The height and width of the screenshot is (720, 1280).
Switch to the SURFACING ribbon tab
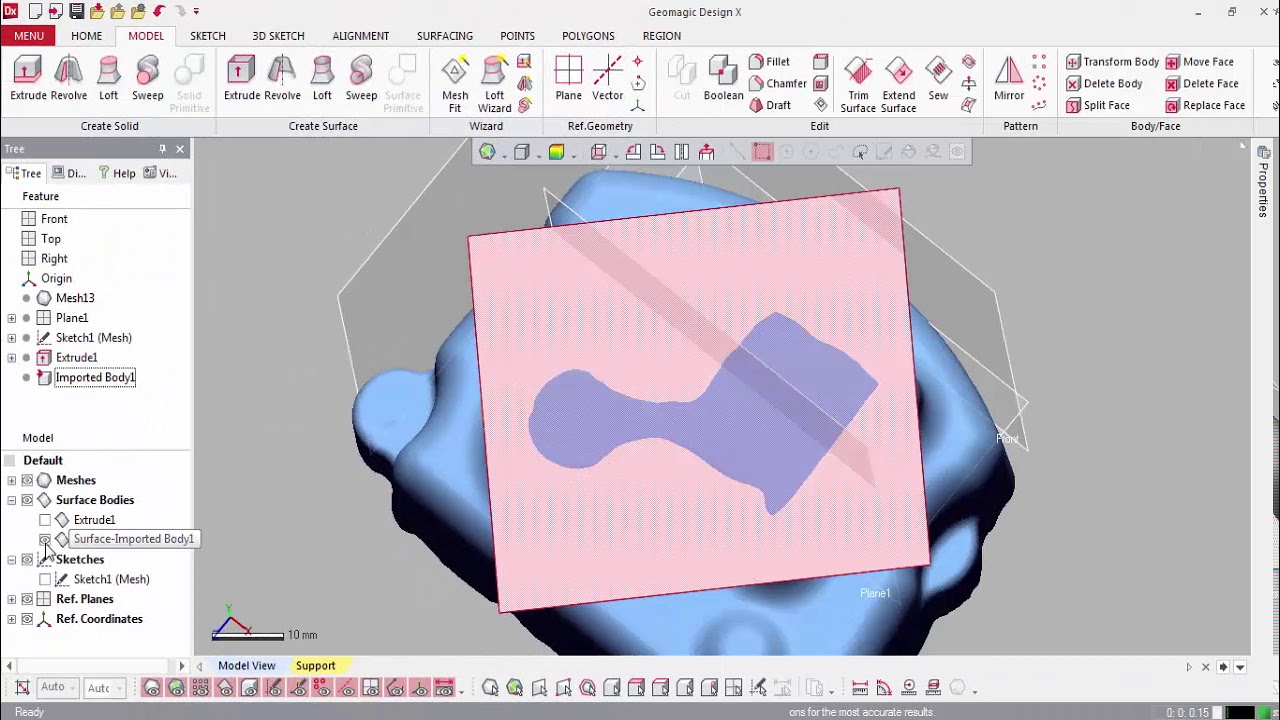pos(445,36)
